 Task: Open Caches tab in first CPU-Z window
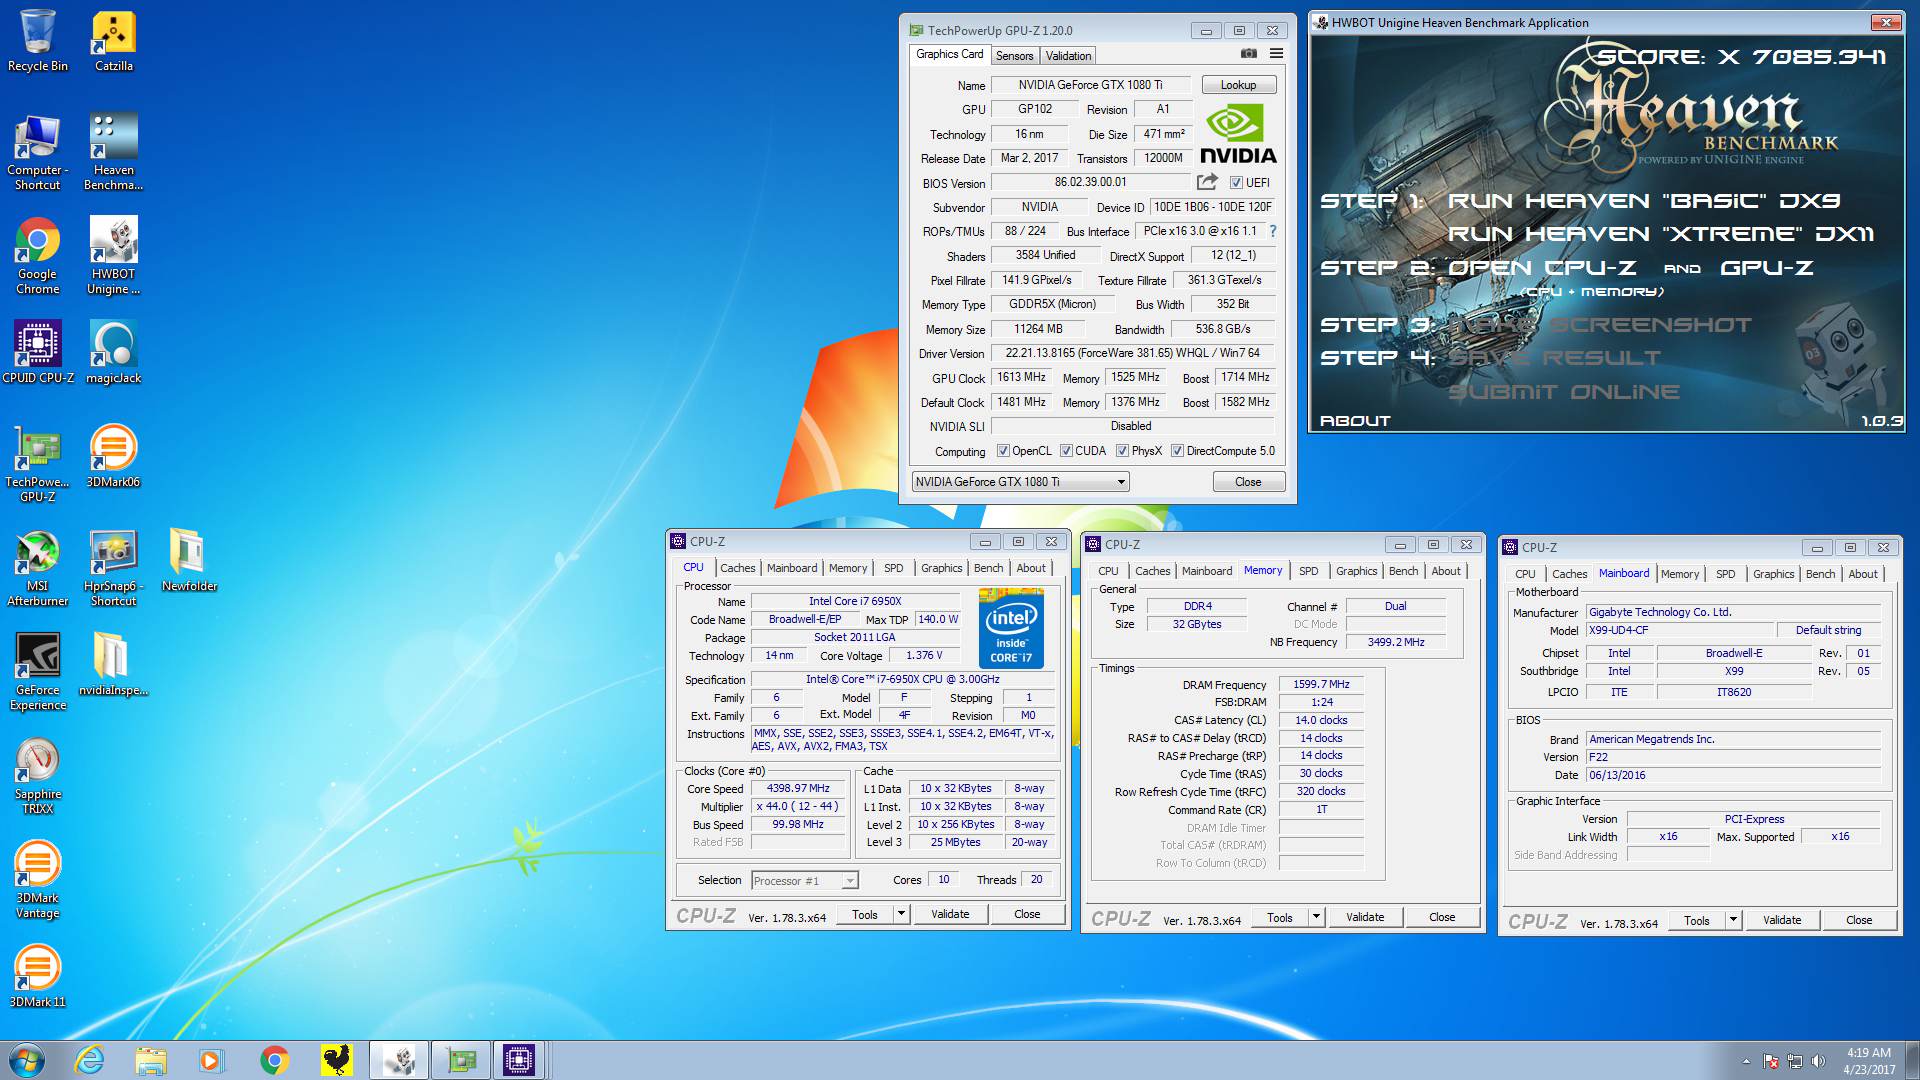(738, 568)
